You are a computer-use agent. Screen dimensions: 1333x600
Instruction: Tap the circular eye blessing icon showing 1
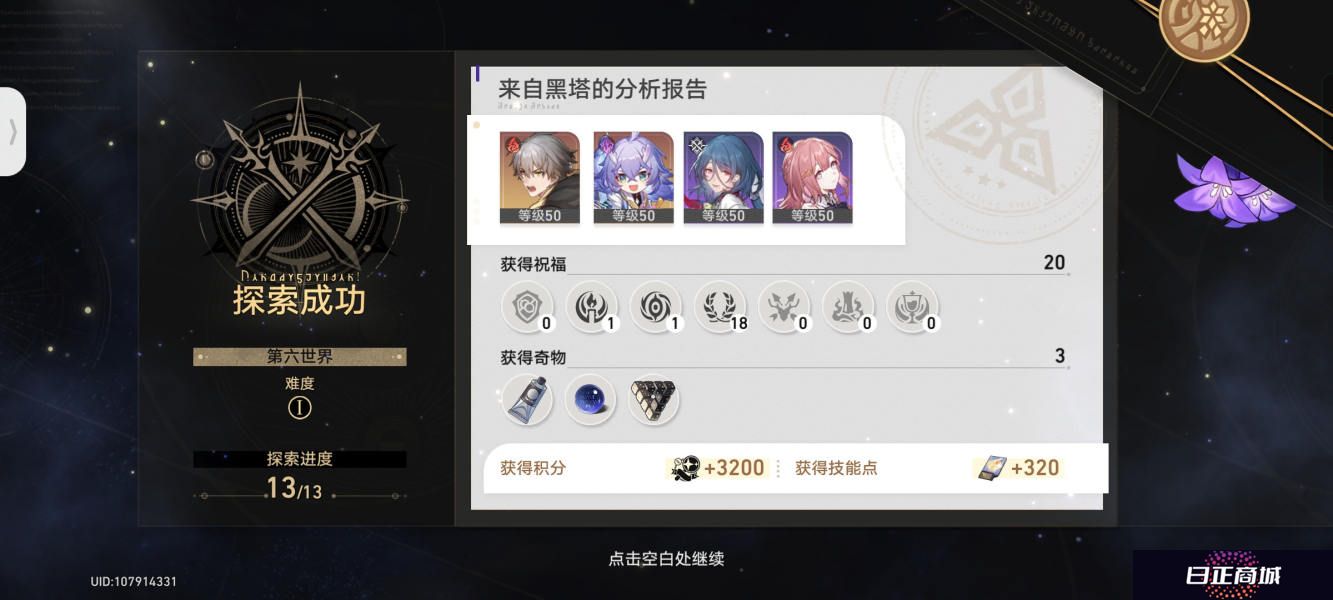tap(655, 306)
